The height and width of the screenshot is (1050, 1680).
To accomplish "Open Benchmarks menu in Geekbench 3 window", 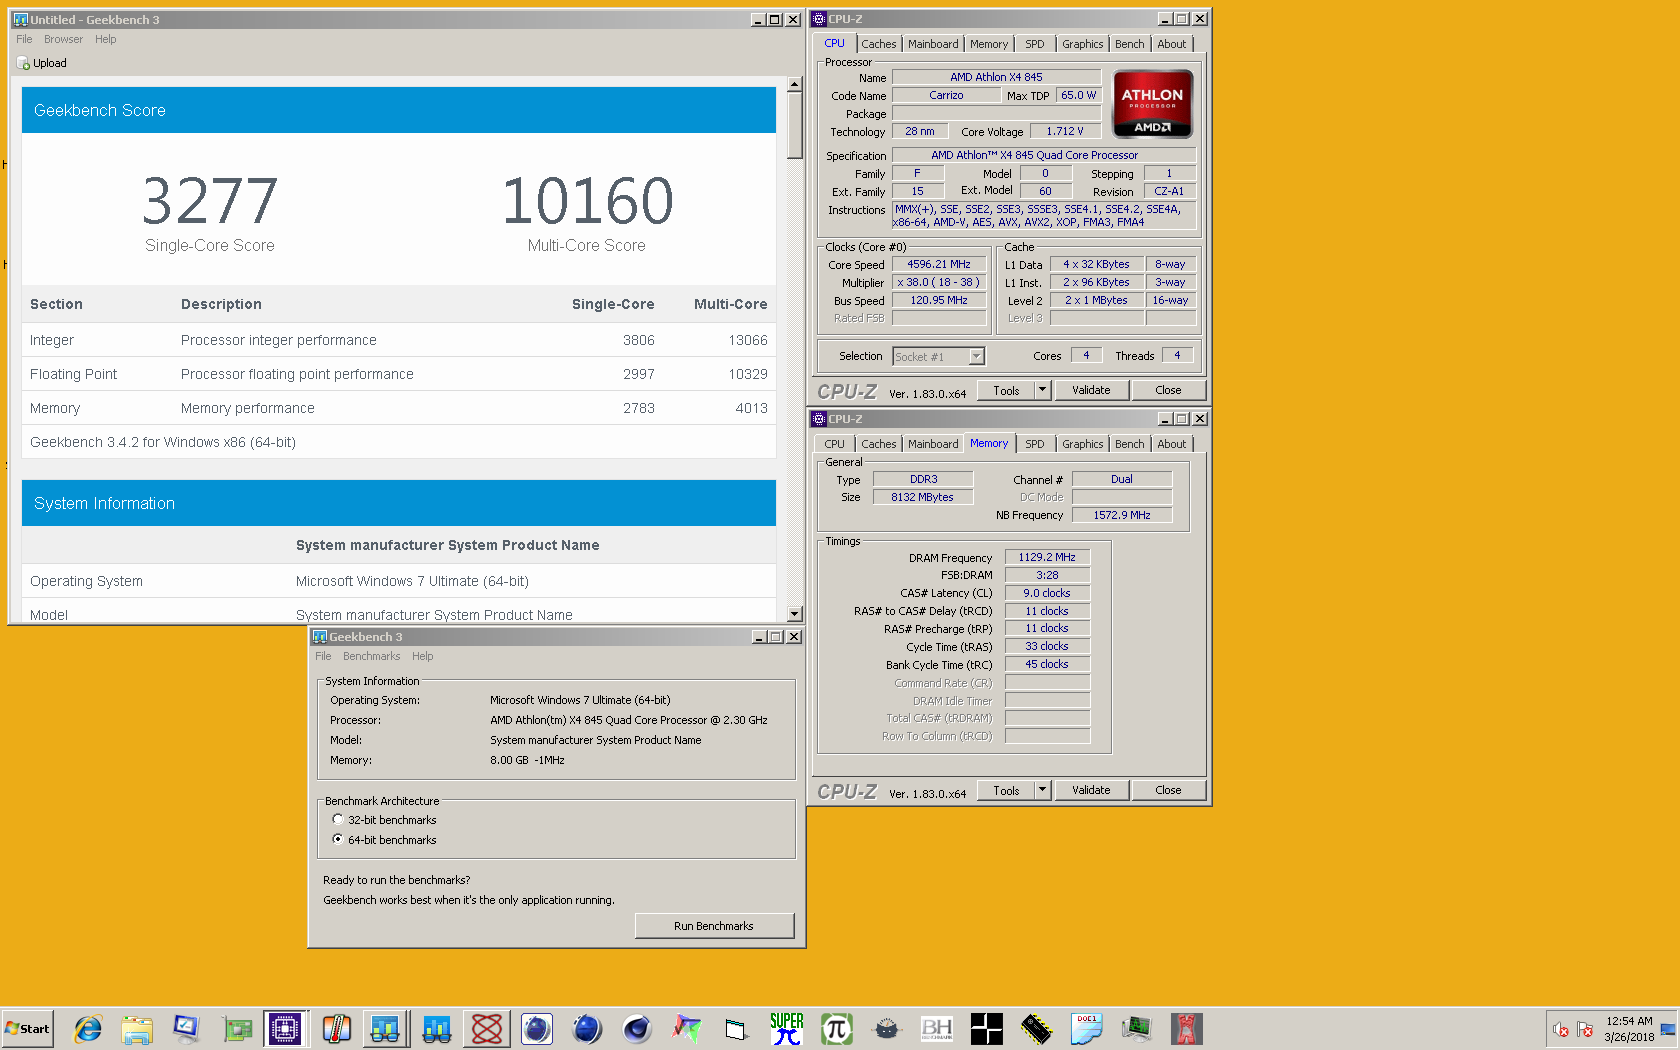I will pyautogui.click(x=371, y=656).
